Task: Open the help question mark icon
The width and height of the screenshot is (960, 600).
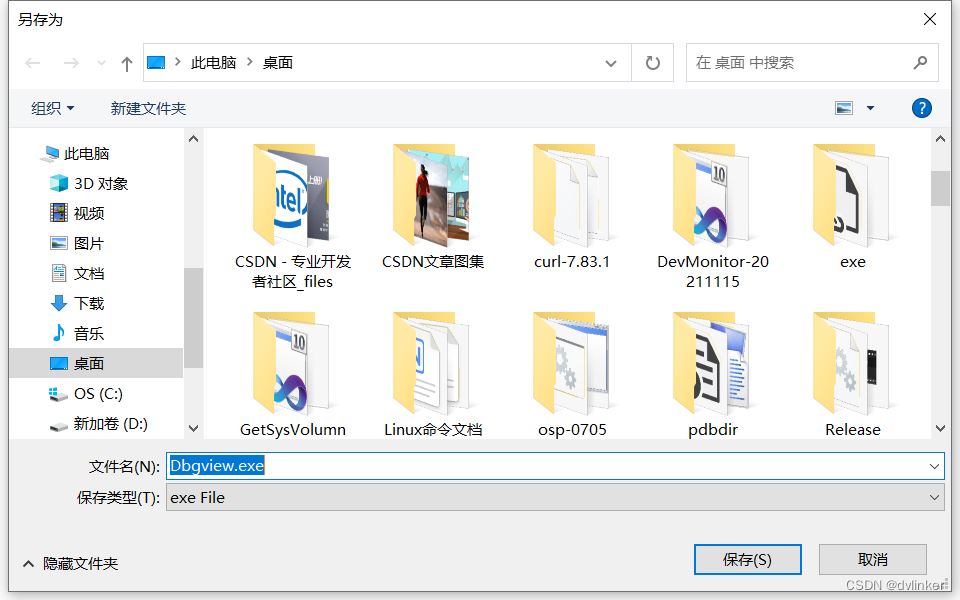Action: tap(922, 108)
